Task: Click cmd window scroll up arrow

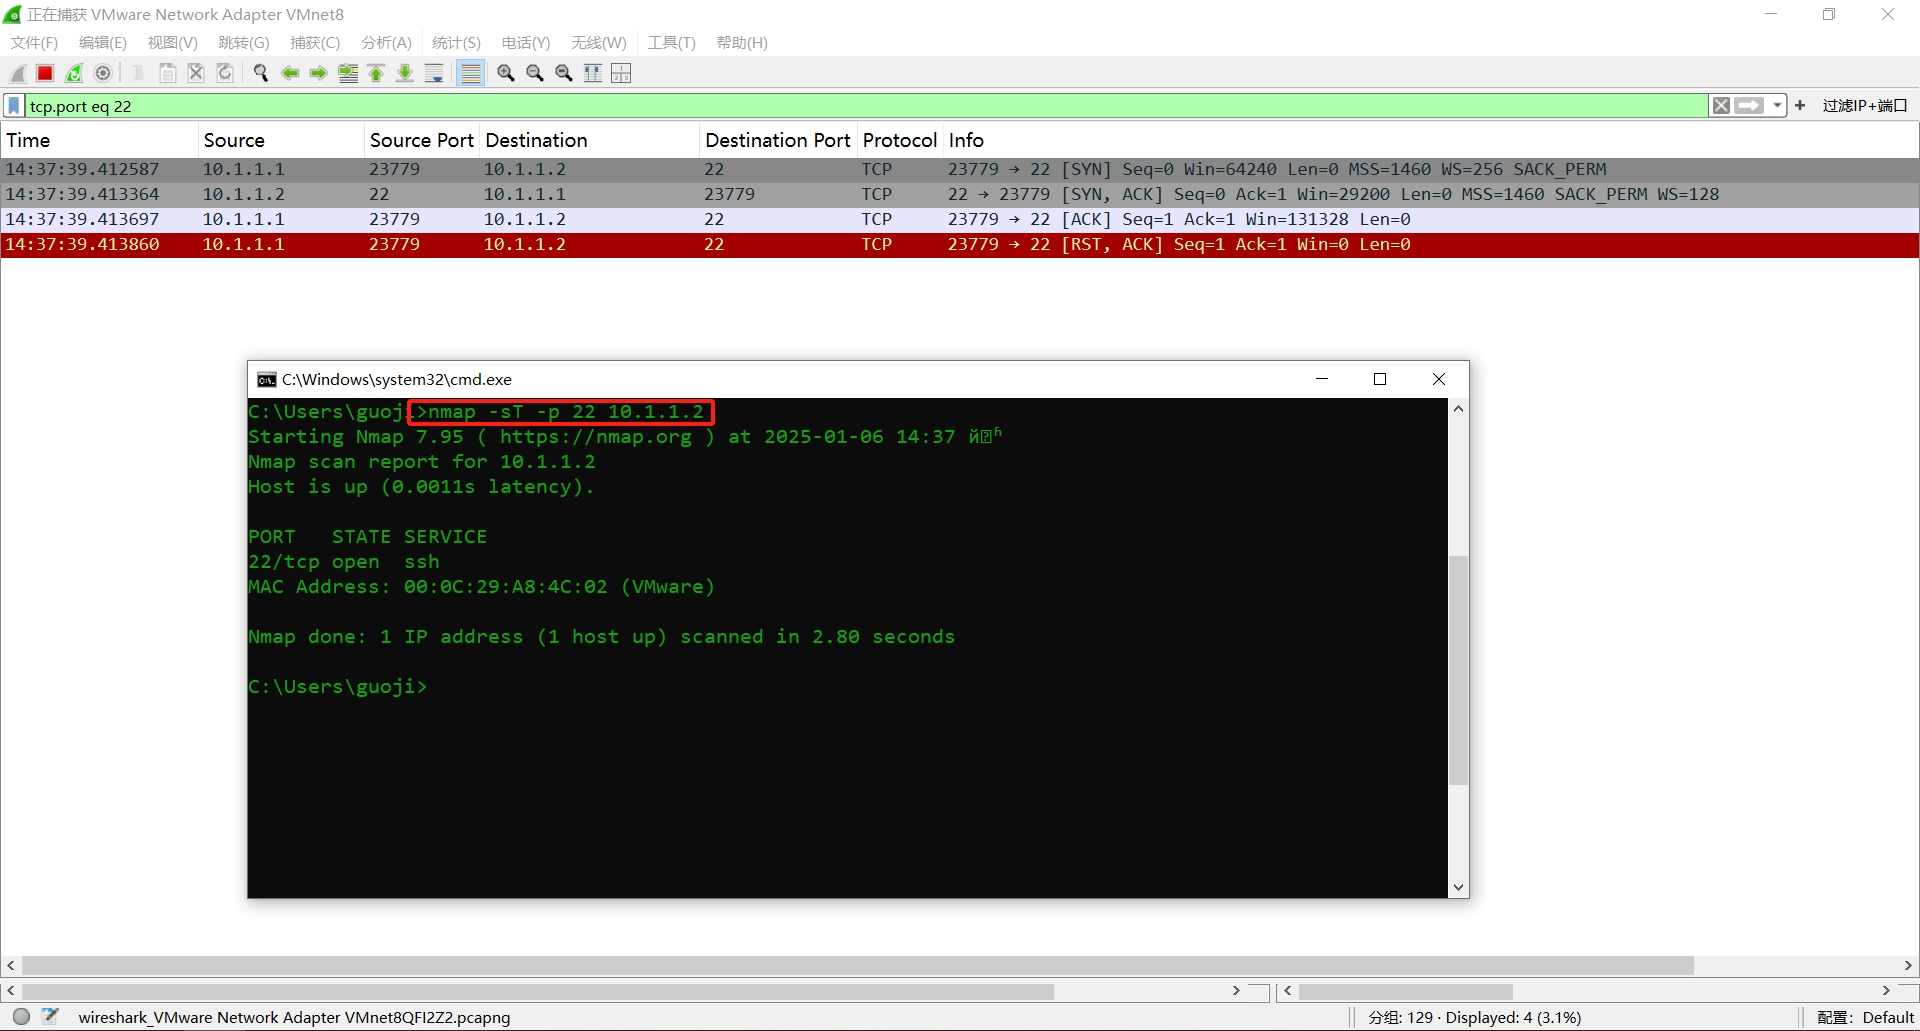Action: tap(1458, 409)
